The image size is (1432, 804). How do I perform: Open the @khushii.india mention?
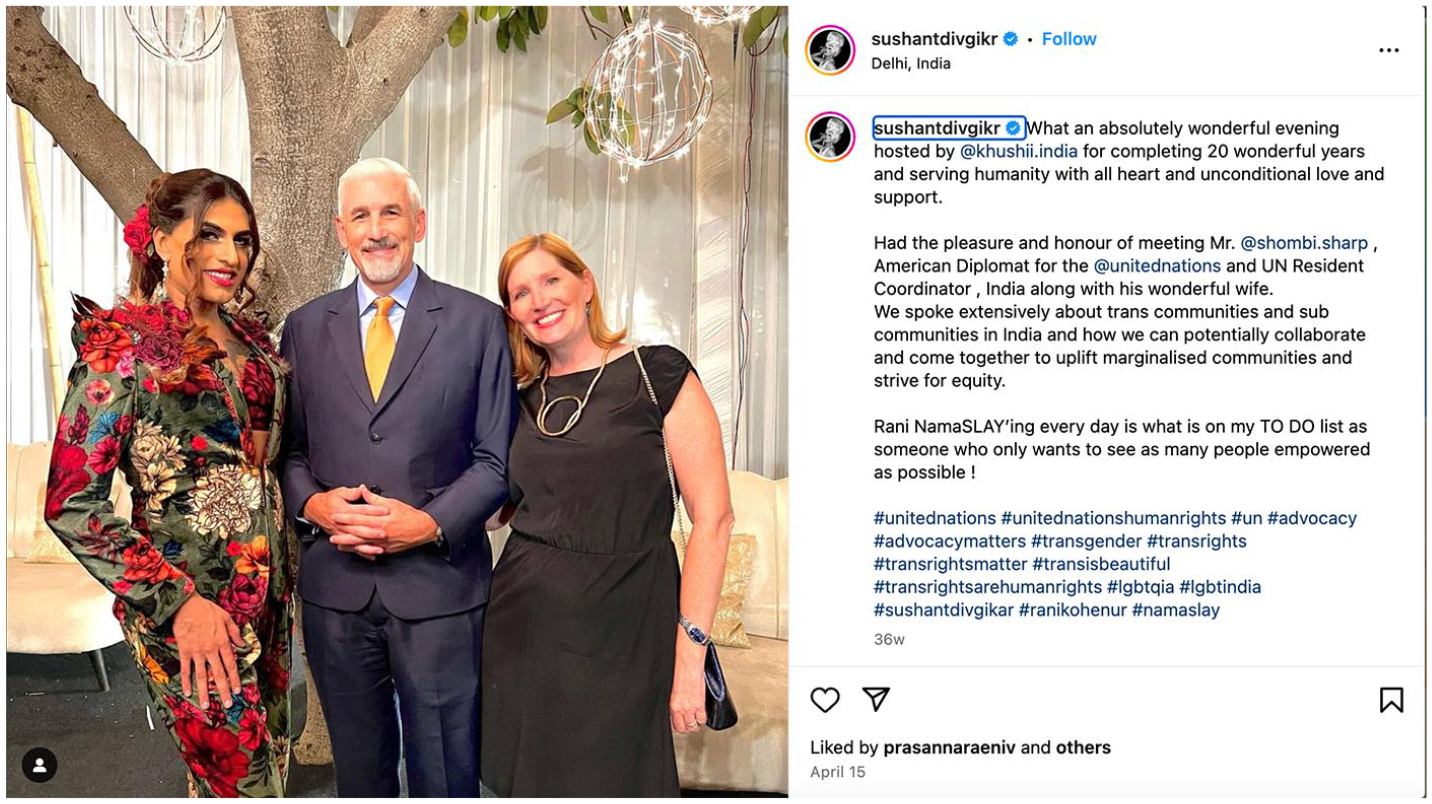[1018, 151]
